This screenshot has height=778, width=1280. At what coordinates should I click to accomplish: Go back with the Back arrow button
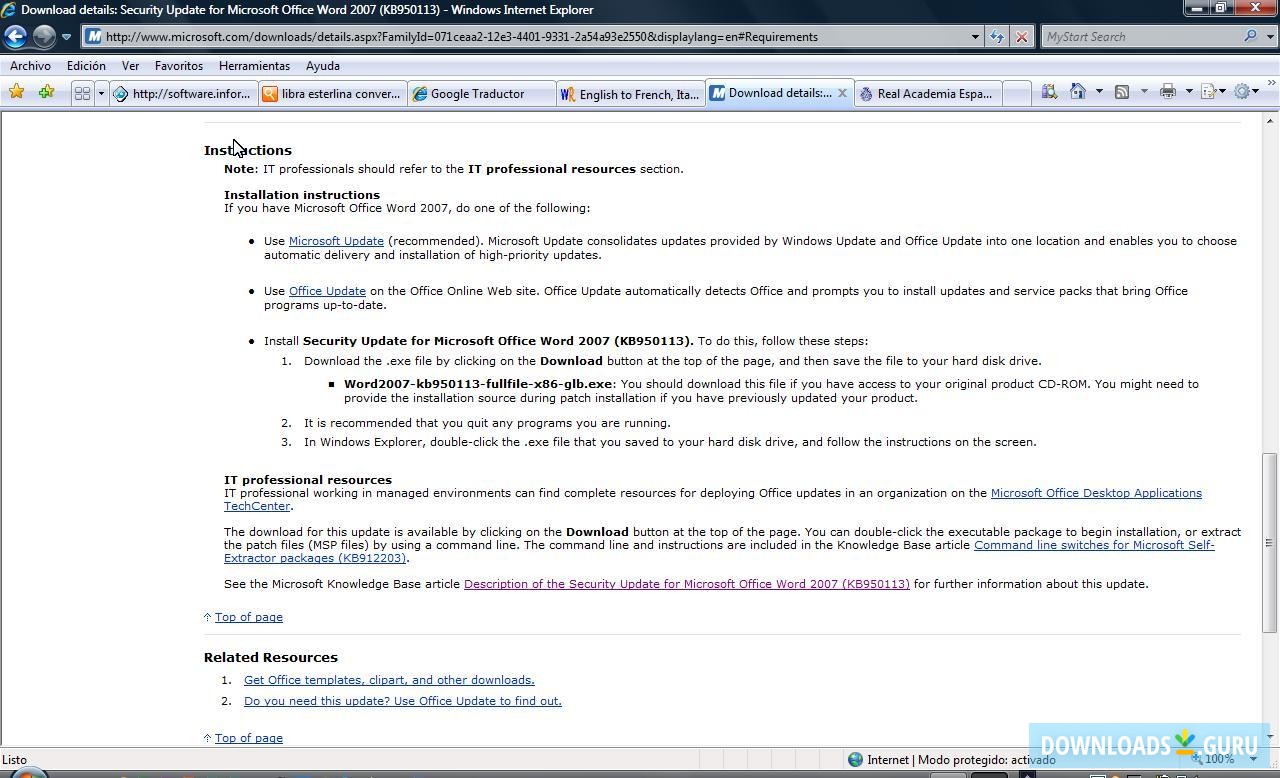(x=15, y=37)
